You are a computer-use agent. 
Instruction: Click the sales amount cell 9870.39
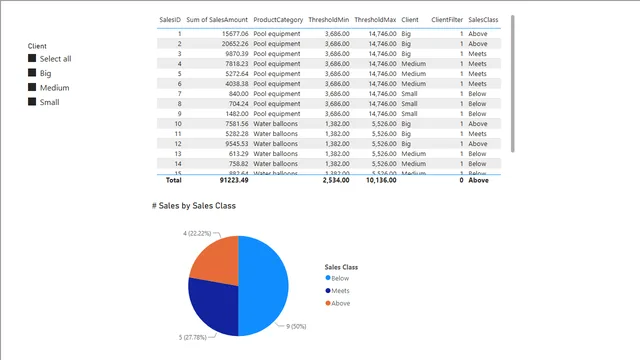[x=236, y=53]
